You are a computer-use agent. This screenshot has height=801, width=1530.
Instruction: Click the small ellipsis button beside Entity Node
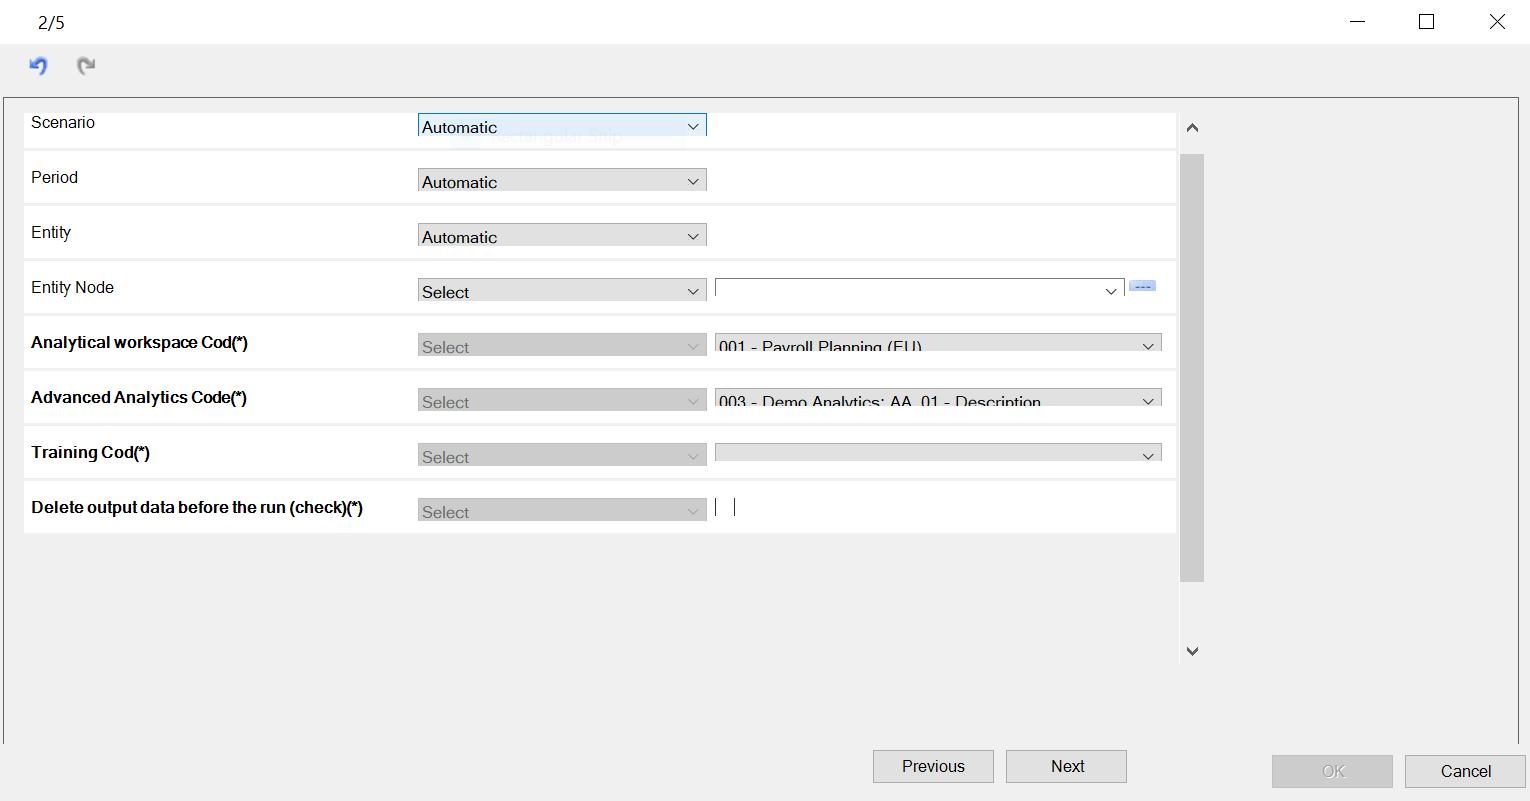pyautogui.click(x=1142, y=286)
